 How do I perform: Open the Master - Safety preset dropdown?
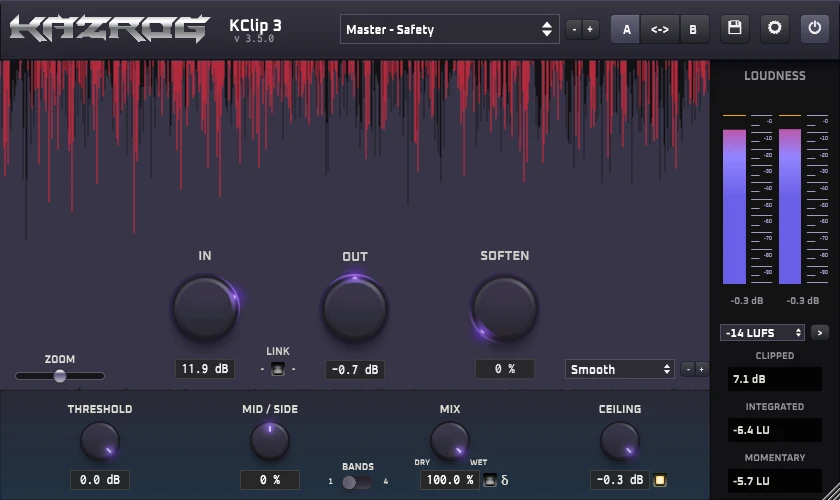click(450, 29)
